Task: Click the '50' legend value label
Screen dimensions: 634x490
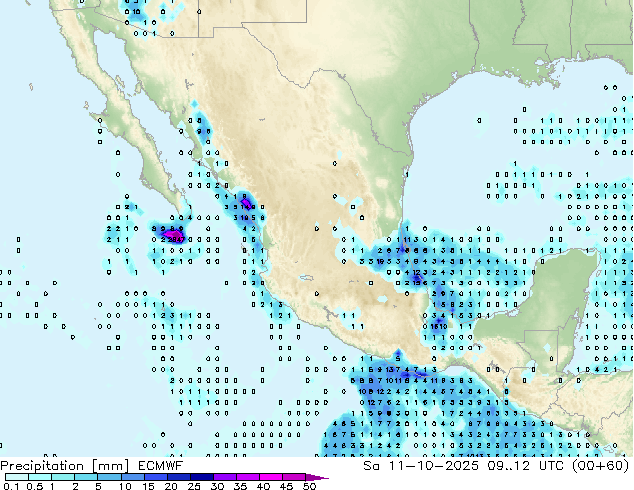Action: (x=309, y=486)
